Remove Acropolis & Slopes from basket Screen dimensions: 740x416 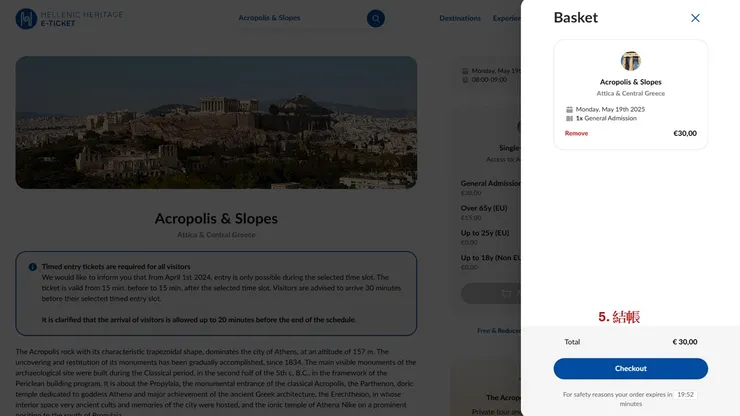click(576, 133)
